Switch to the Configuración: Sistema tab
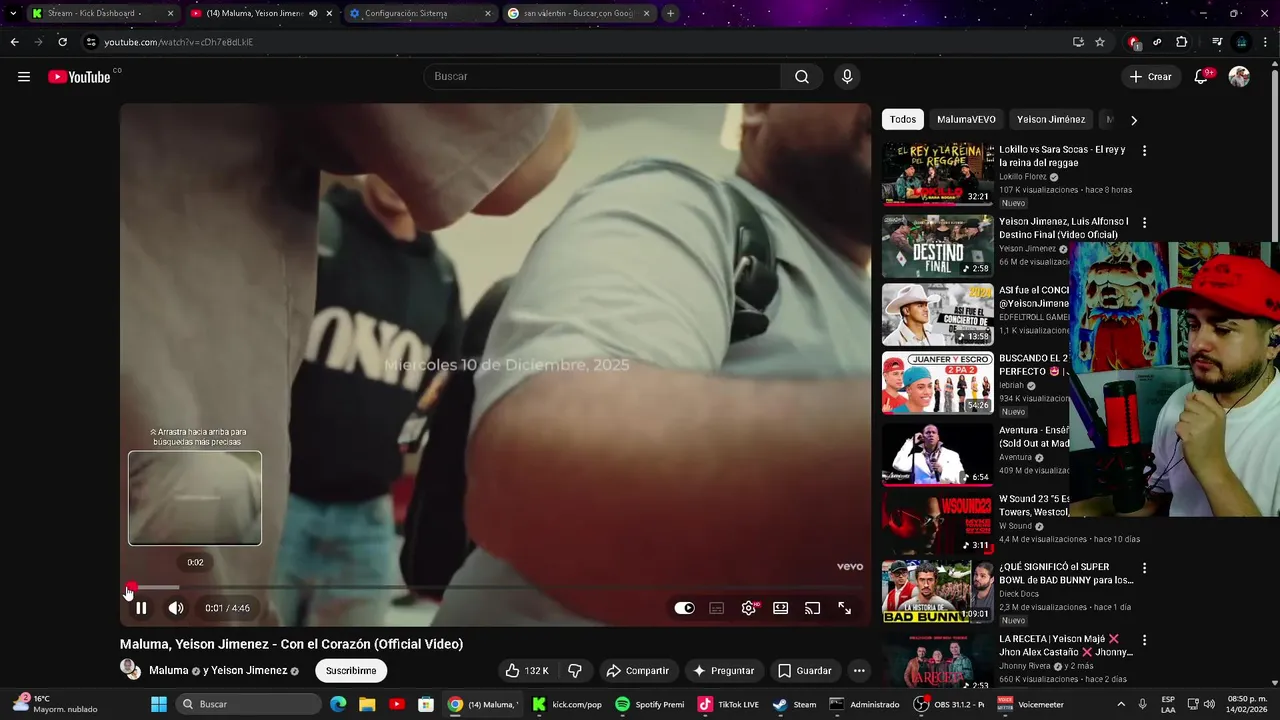 point(420,14)
